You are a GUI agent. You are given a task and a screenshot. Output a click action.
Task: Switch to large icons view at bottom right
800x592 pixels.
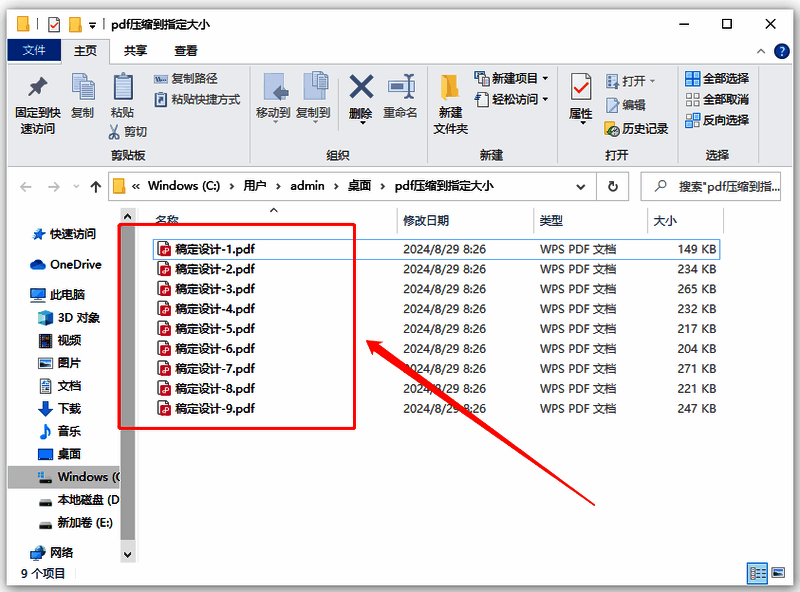coord(776,574)
